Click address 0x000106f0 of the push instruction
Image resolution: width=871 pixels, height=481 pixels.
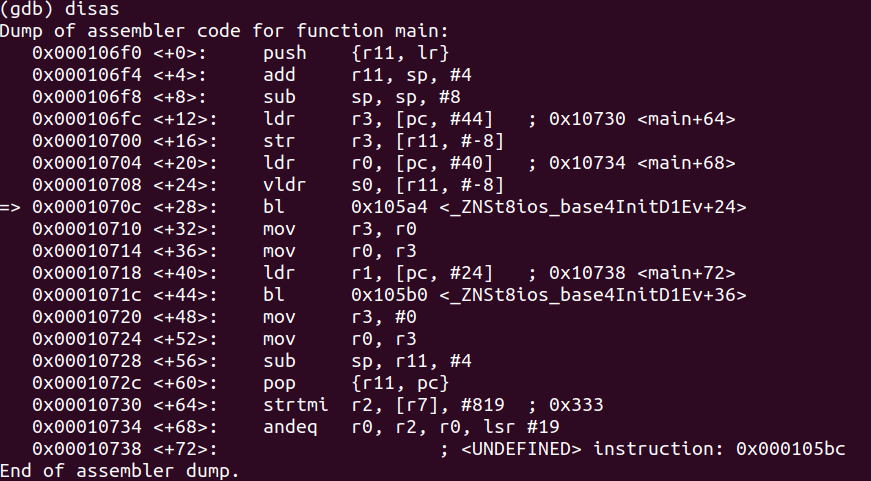click(x=87, y=53)
